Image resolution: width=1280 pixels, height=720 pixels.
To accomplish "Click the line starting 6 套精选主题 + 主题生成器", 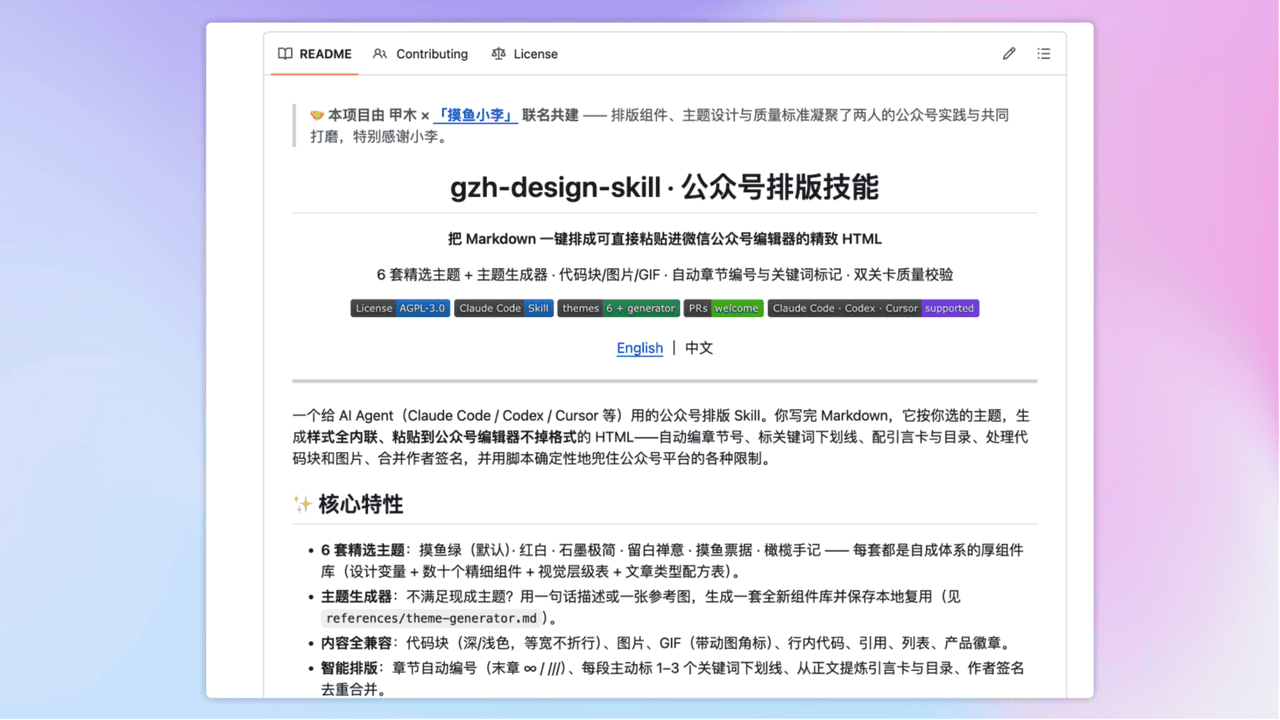I will 665,275.
